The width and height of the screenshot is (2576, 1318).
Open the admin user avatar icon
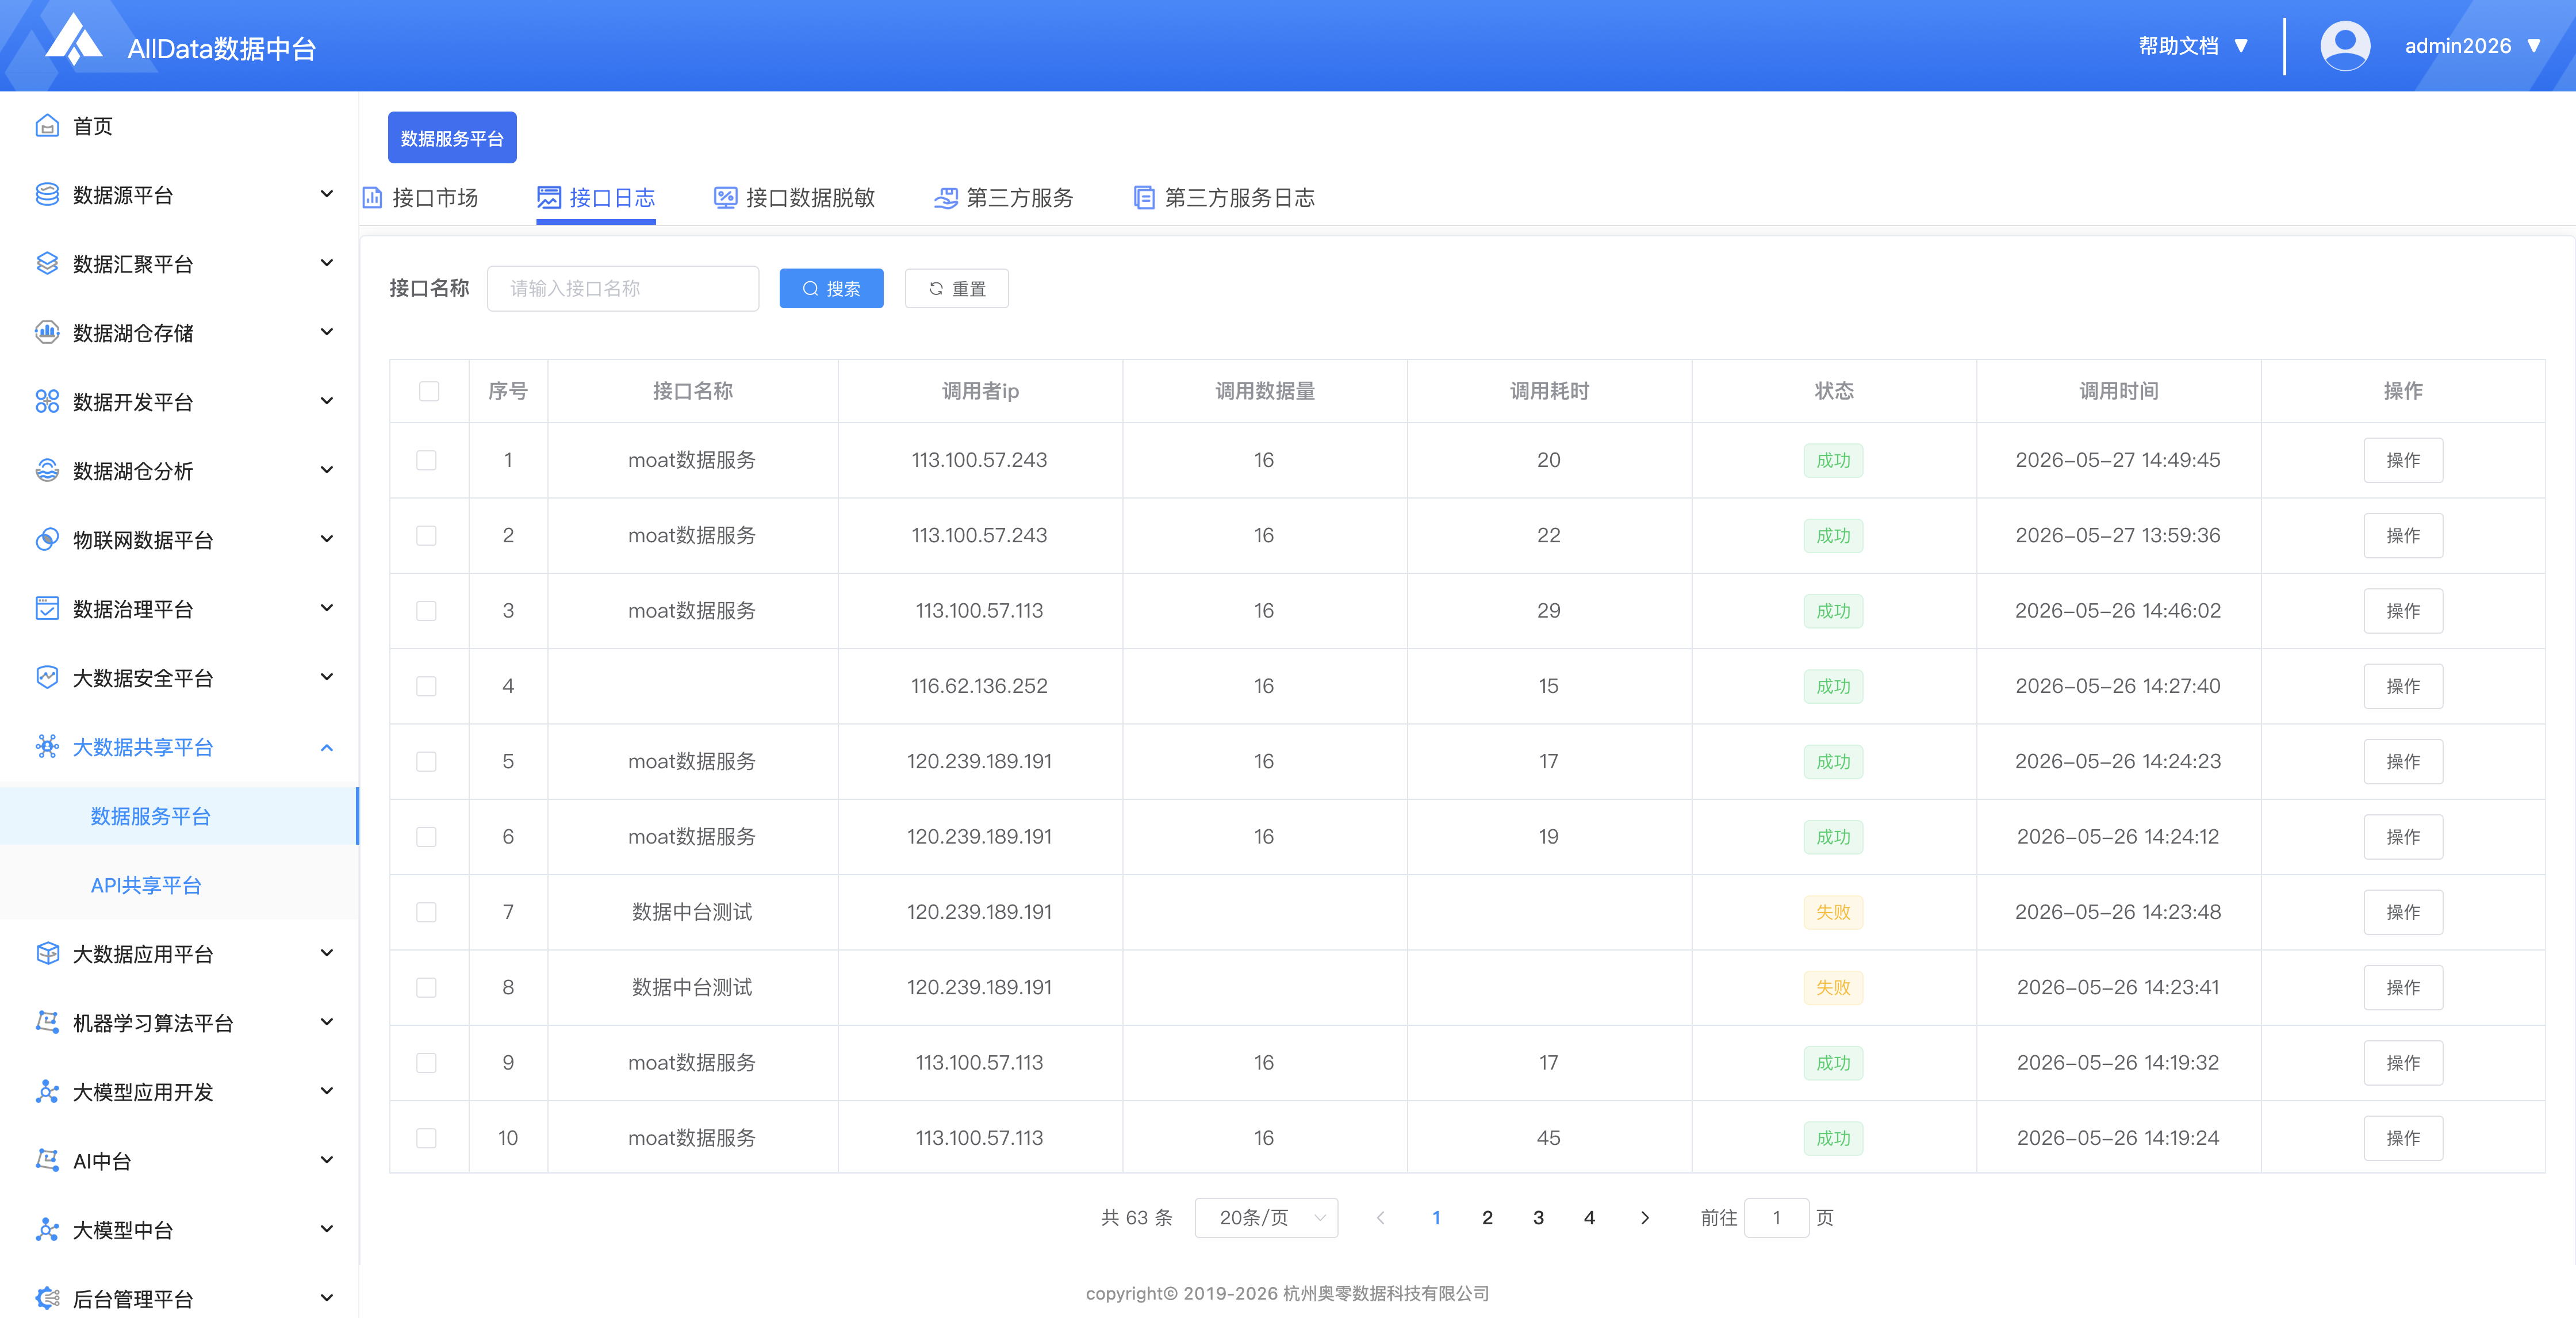click(2344, 46)
